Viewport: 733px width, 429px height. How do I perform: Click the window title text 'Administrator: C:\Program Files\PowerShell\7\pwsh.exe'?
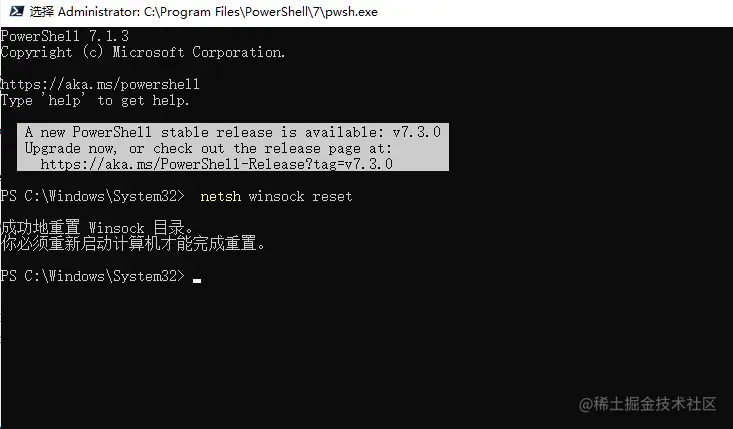coord(217,12)
